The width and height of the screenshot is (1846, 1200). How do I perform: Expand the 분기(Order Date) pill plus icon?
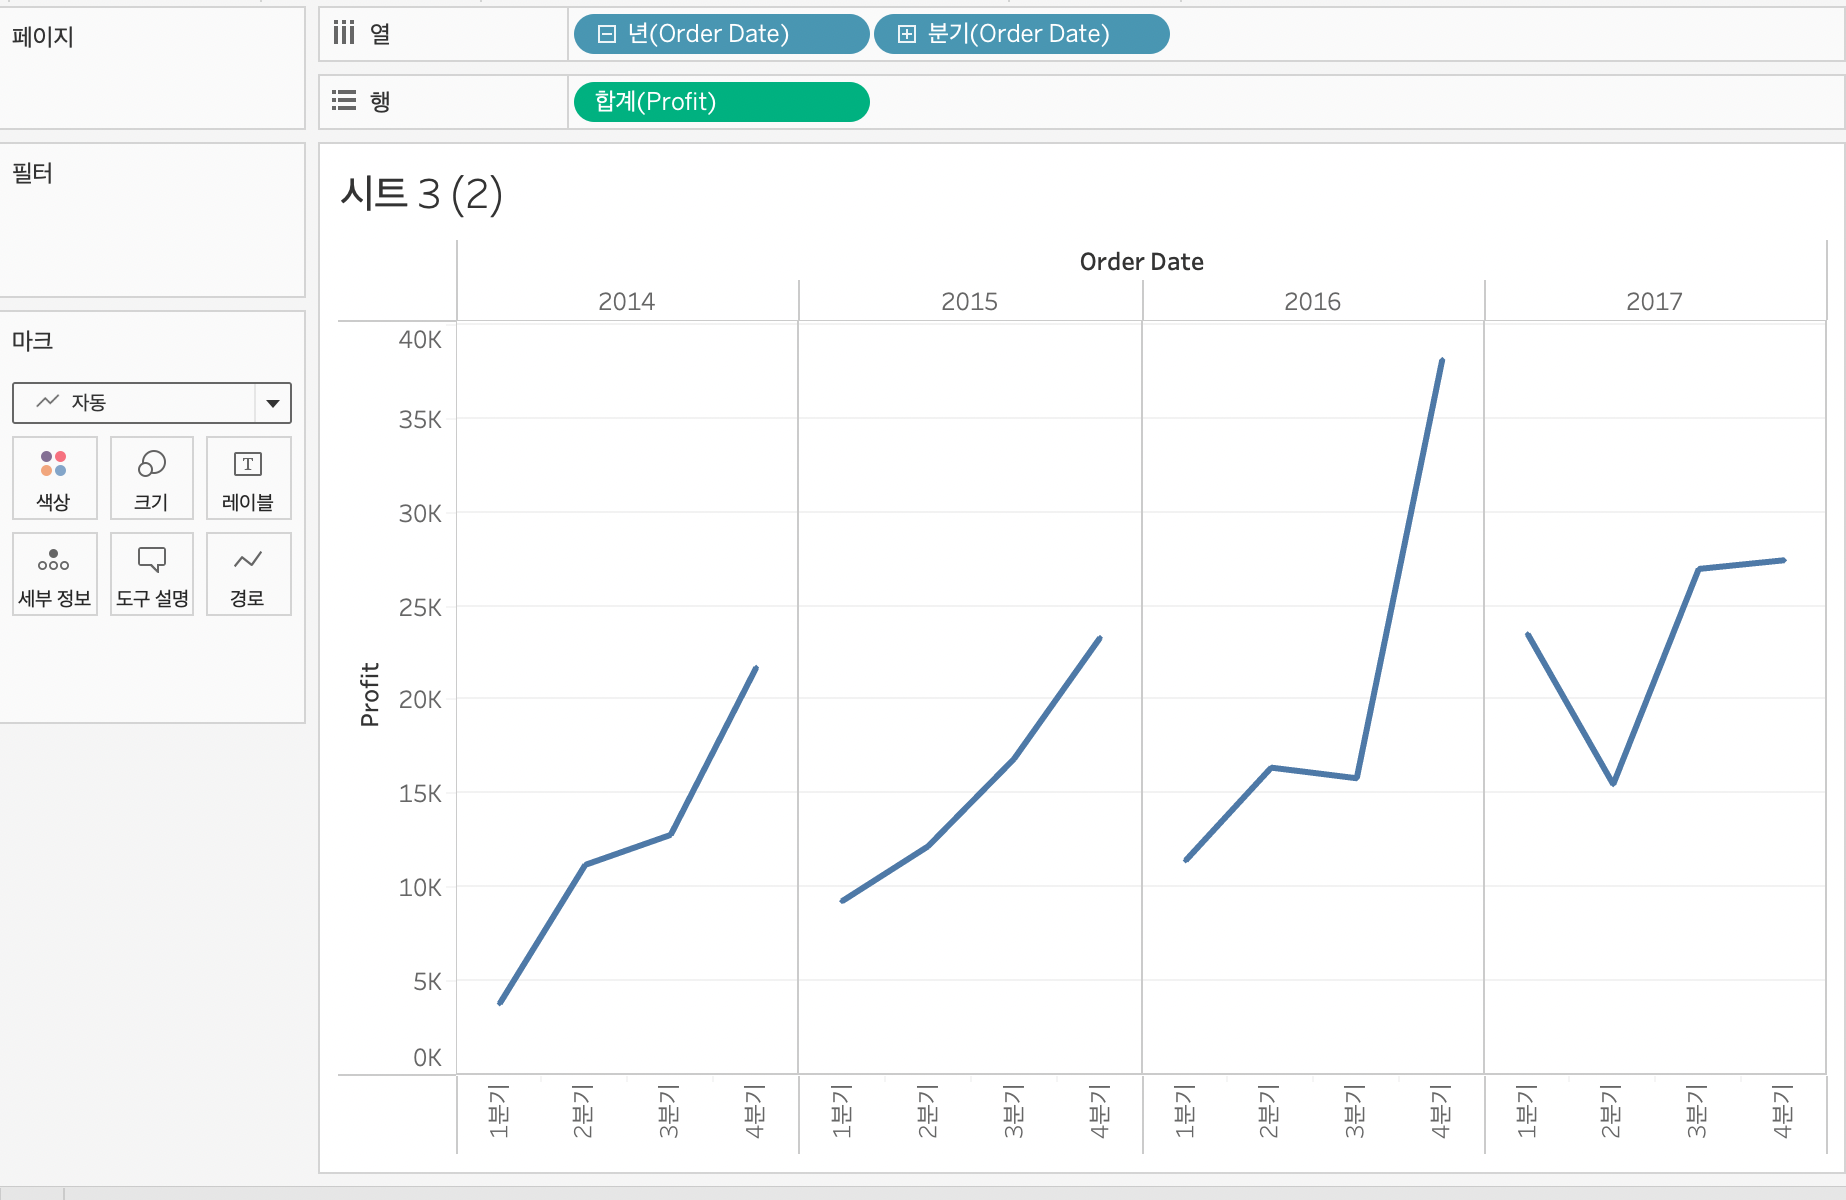(906, 34)
